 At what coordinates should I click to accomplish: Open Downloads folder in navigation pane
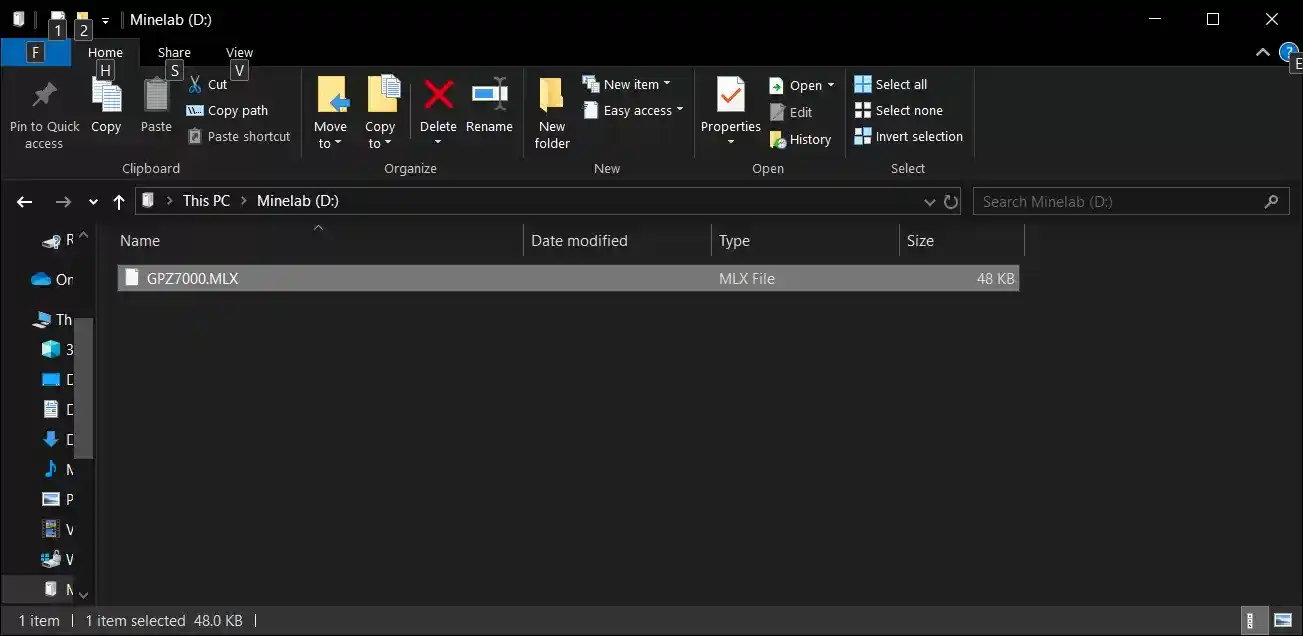click(56, 439)
